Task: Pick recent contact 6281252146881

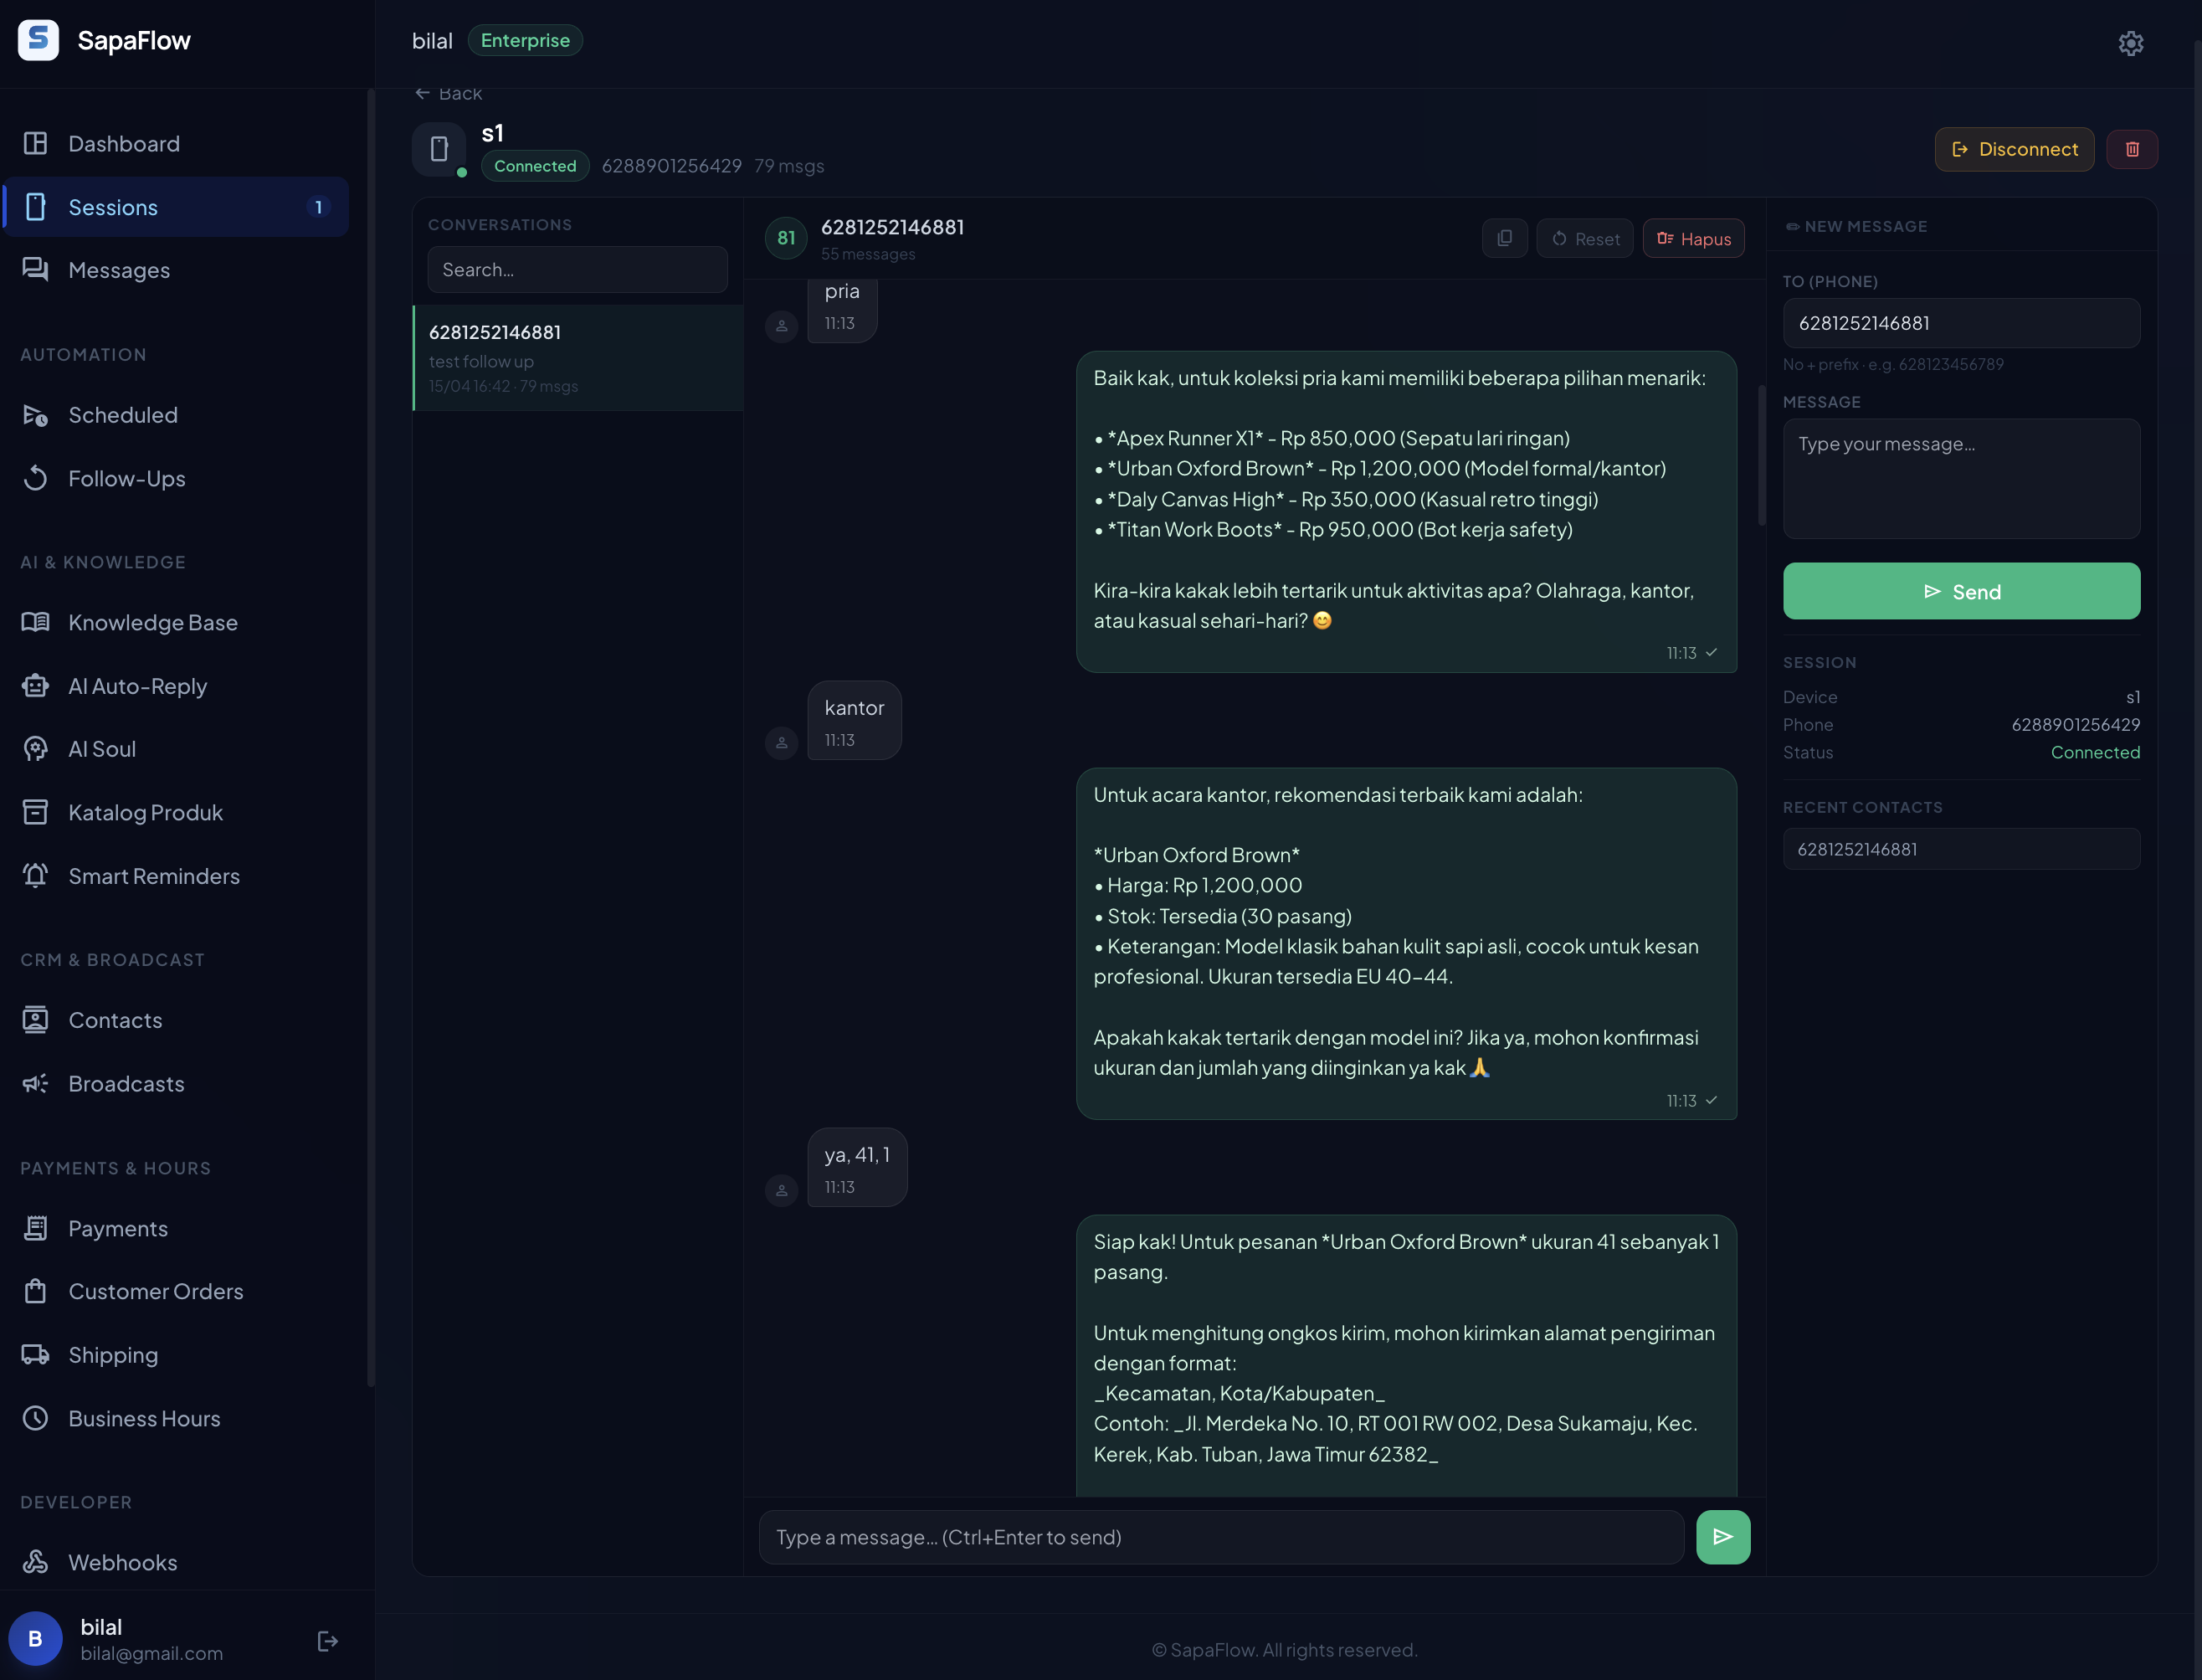Action: pos(1960,849)
